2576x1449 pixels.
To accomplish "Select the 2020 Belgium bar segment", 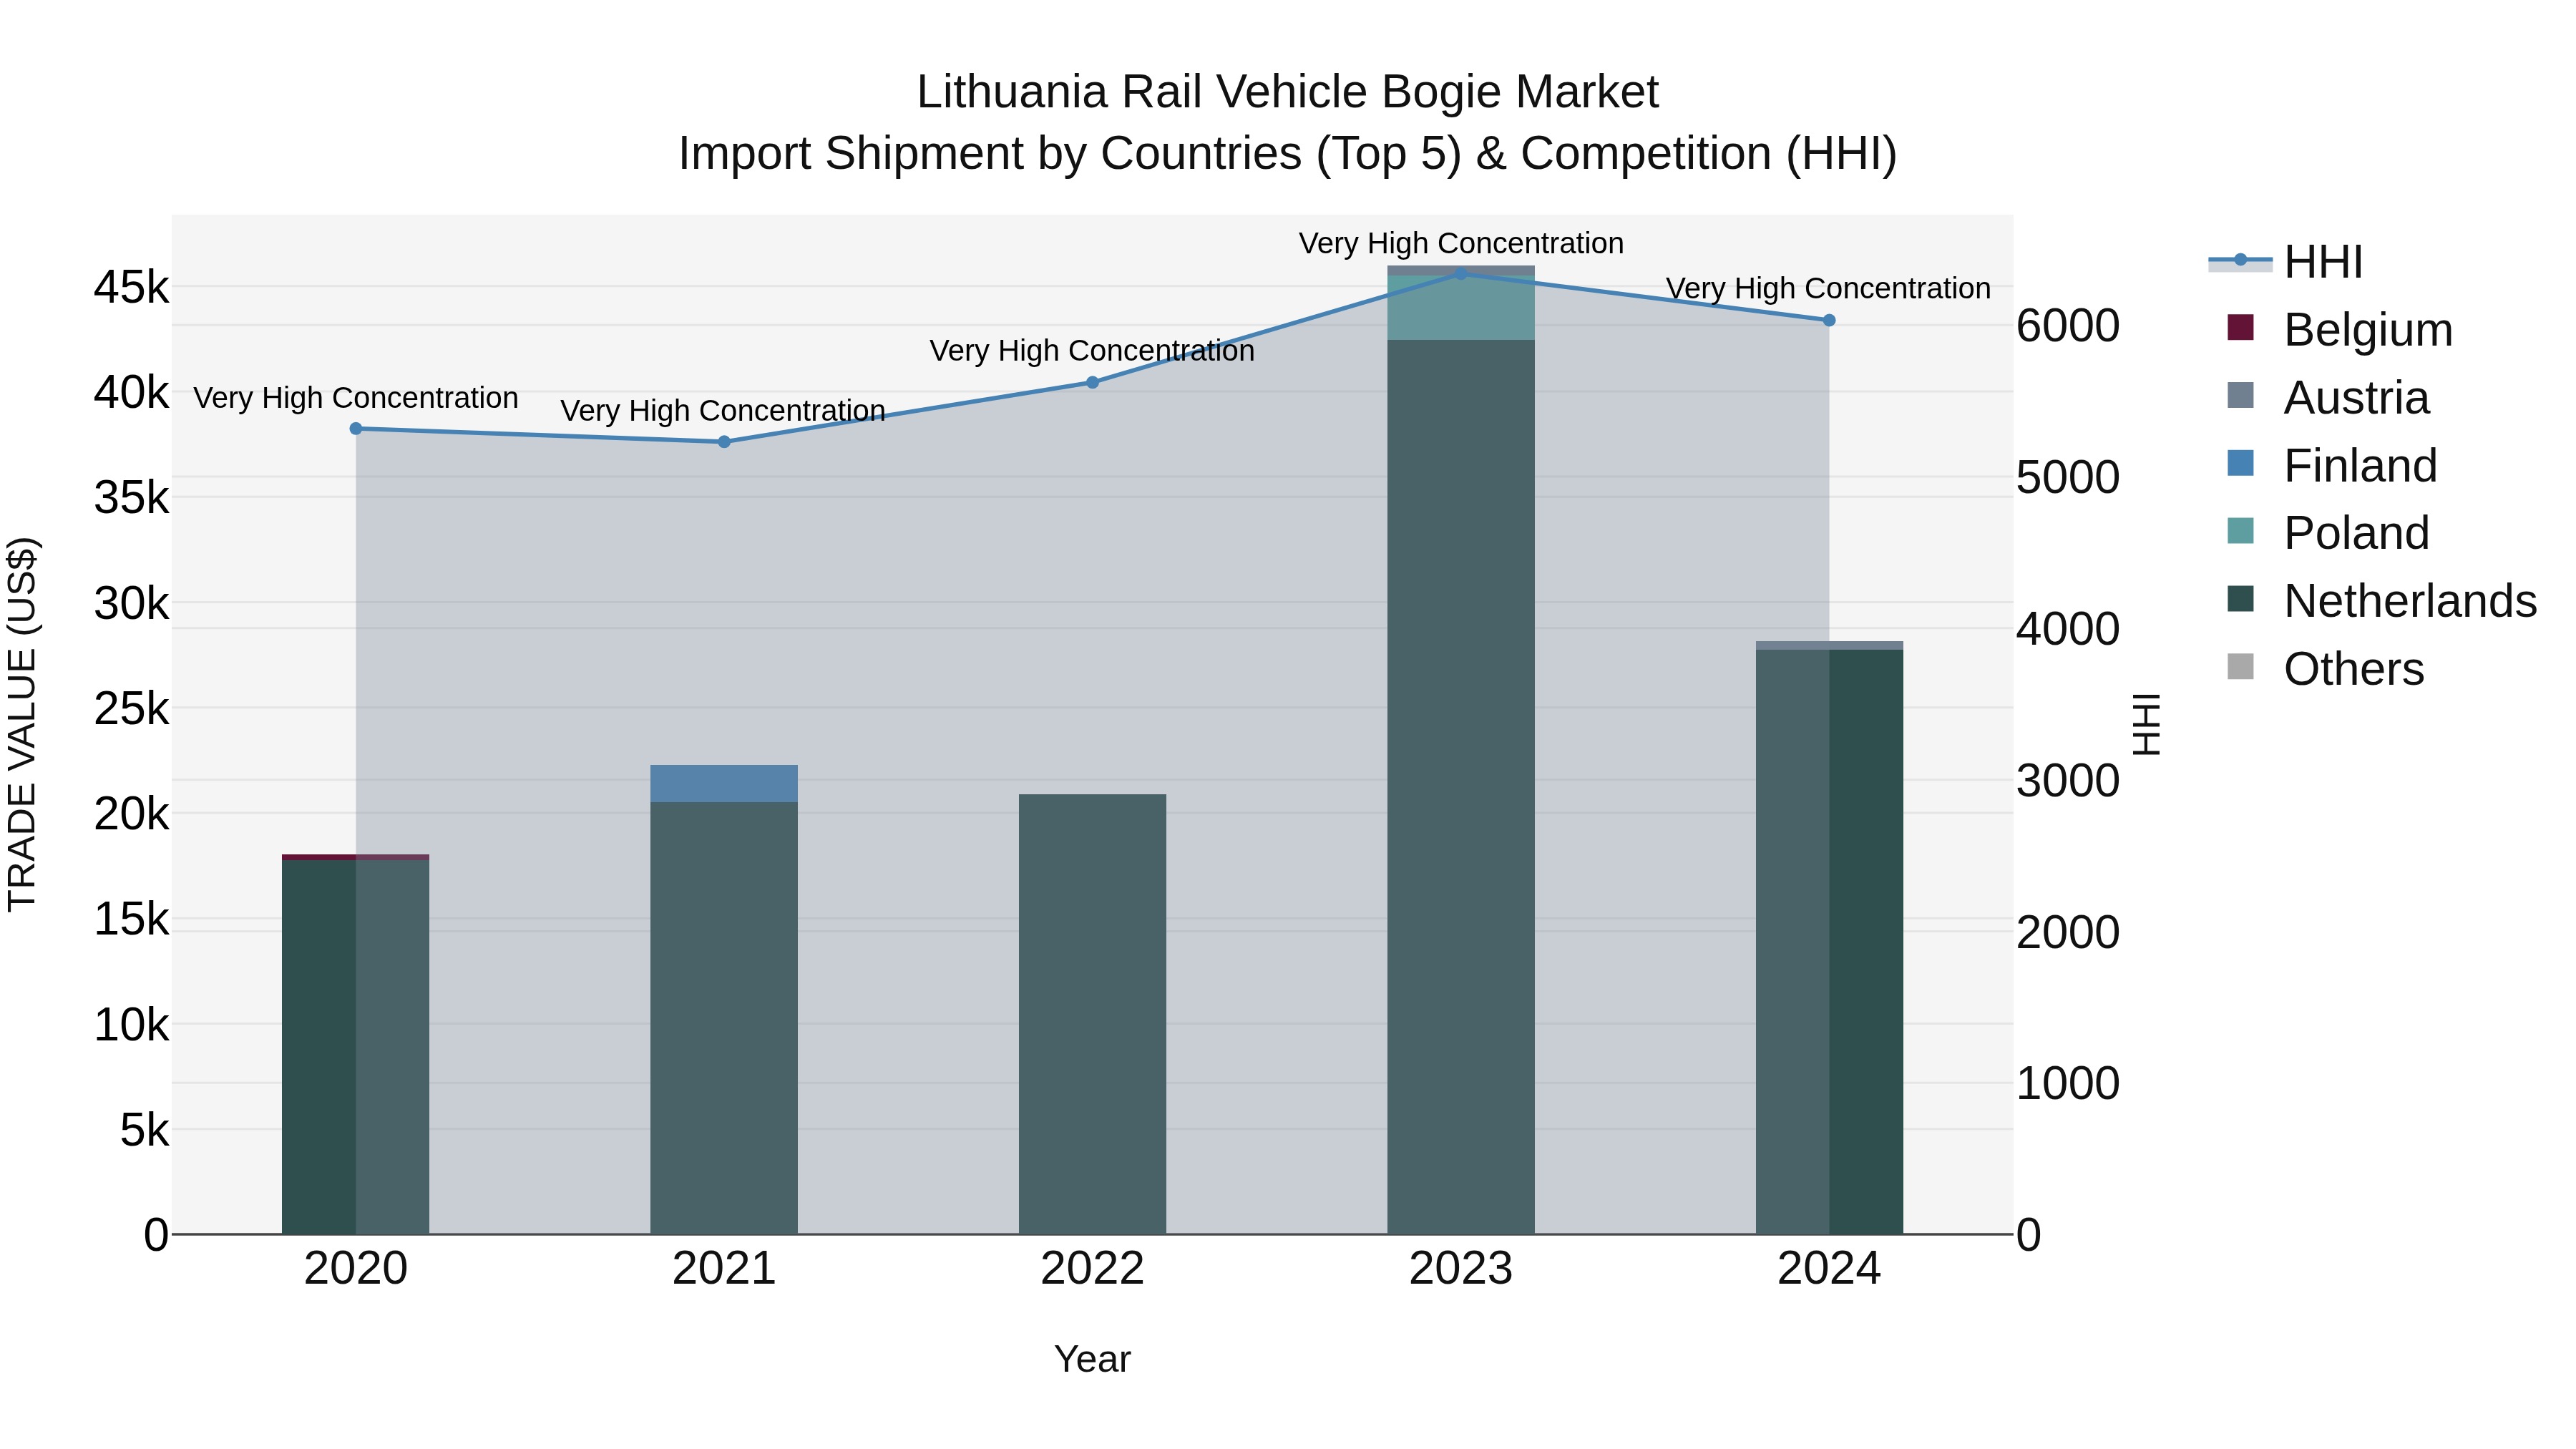I will [356, 857].
